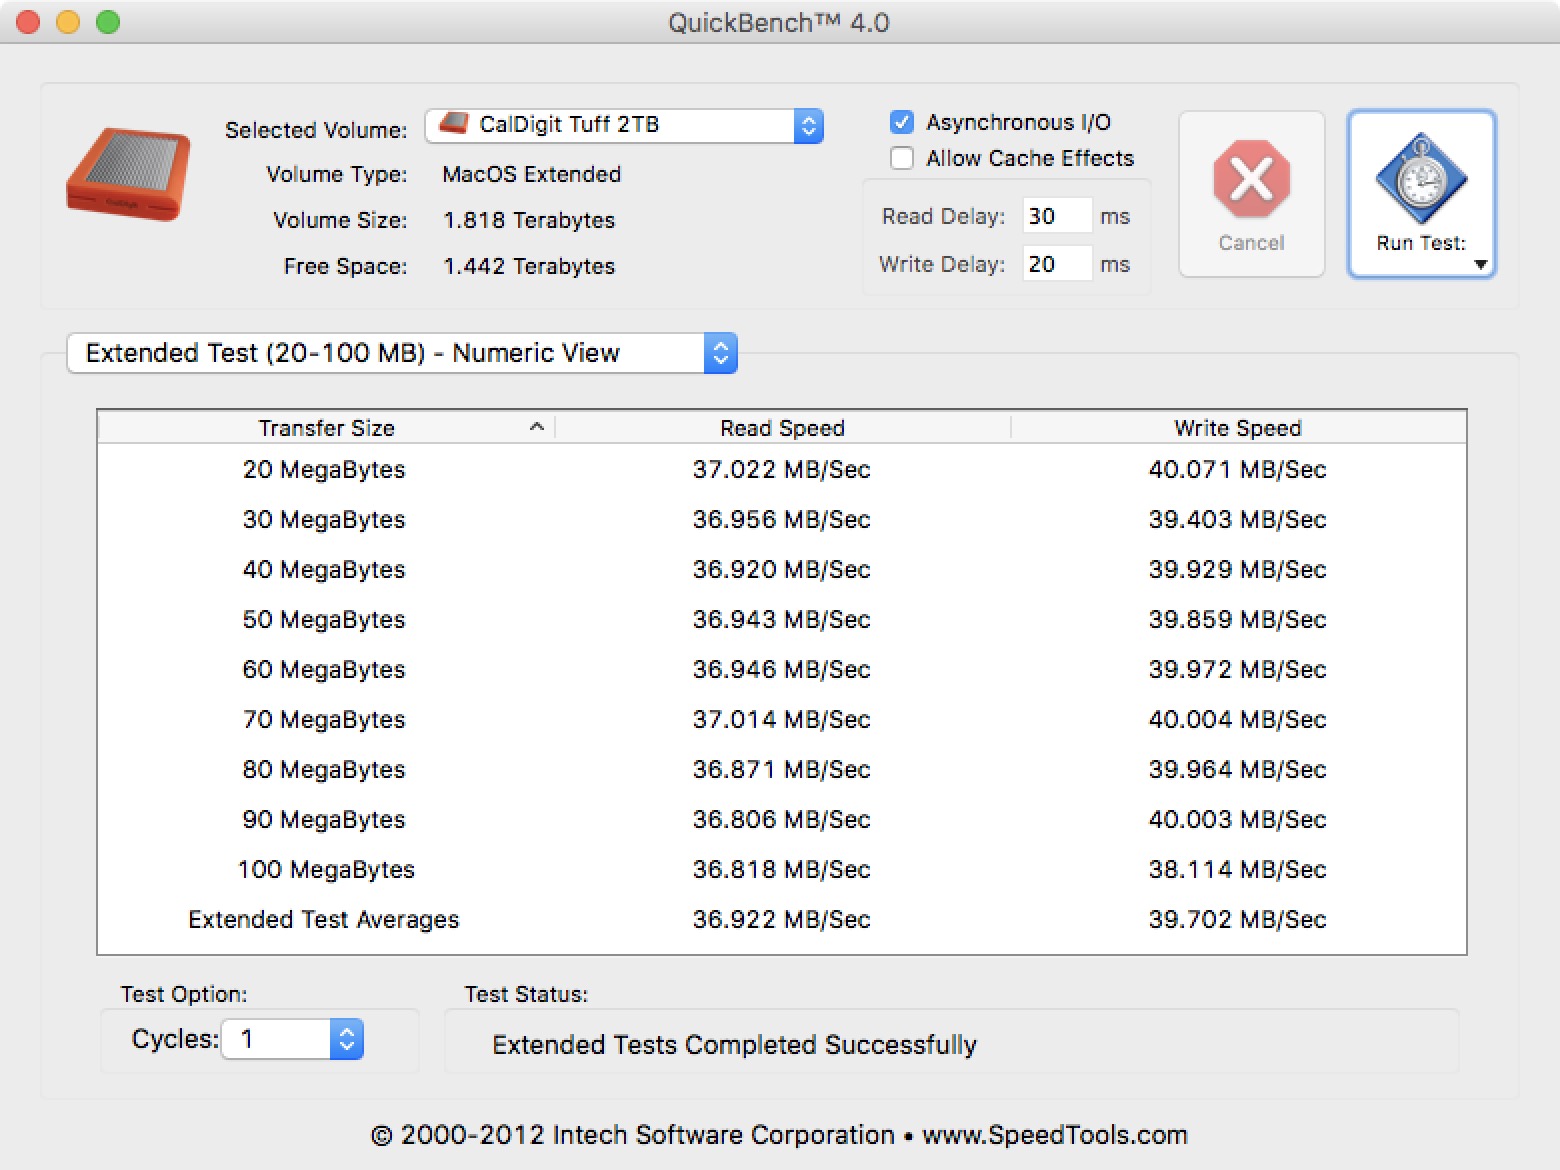The width and height of the screenshot is (1560, 1170).
Task: Sort by Write Speed column header
Action: (x=1237, y=428)
